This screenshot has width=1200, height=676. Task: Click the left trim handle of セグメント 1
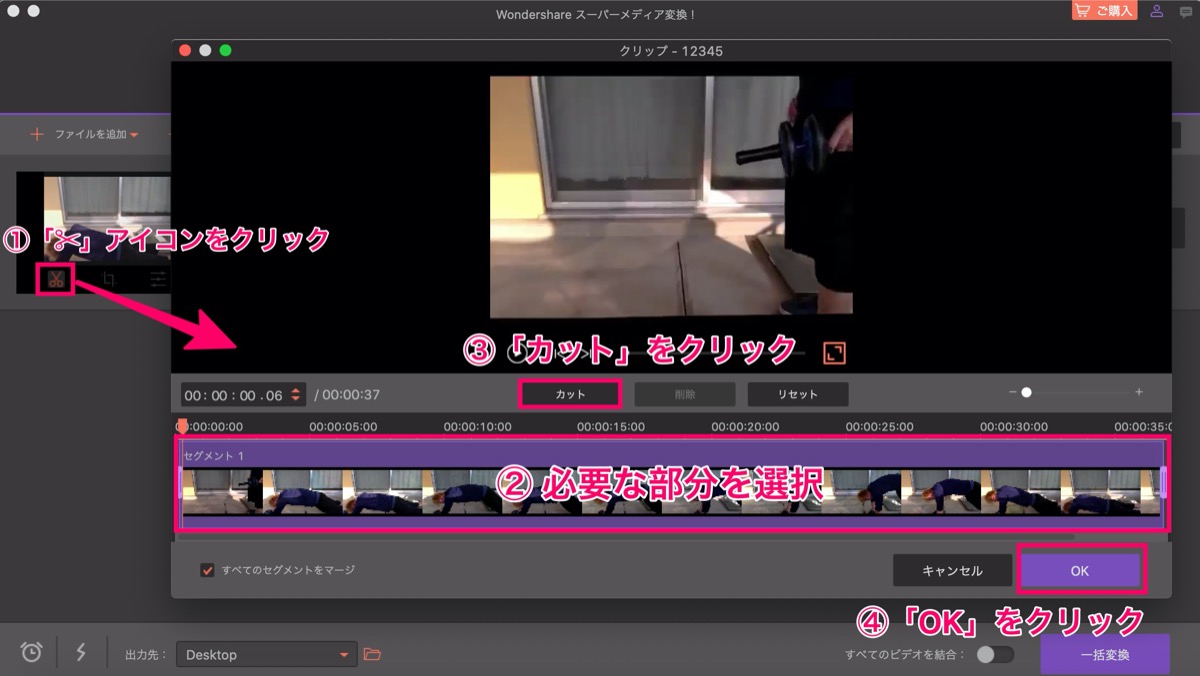pyautogui.click(x=180, y=483)
